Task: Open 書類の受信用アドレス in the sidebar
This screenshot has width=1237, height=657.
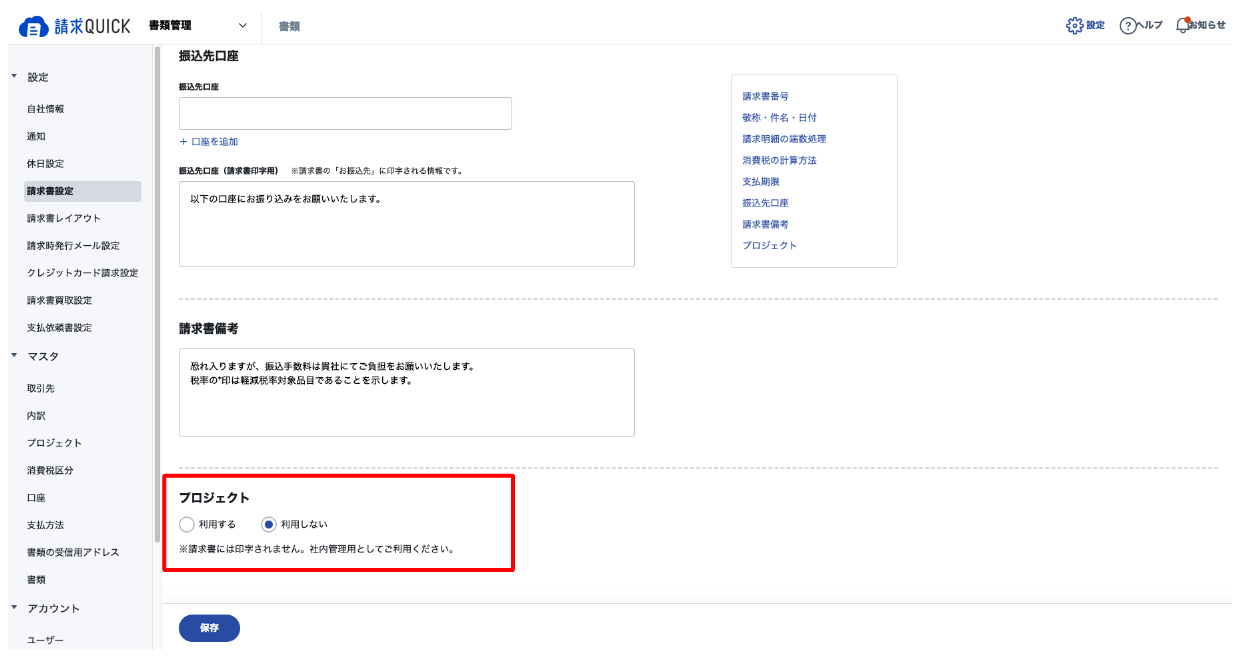Action: click(x=73, y=552)
